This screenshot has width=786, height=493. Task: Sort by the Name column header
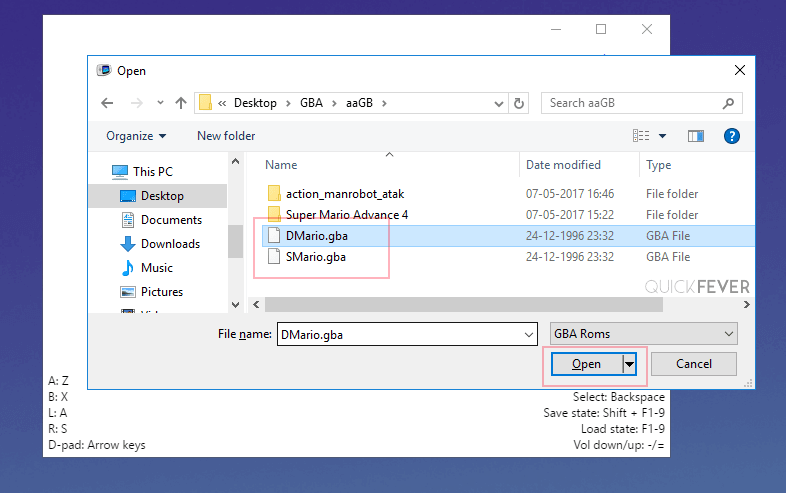pyautogui.click(x=281, y=165)
